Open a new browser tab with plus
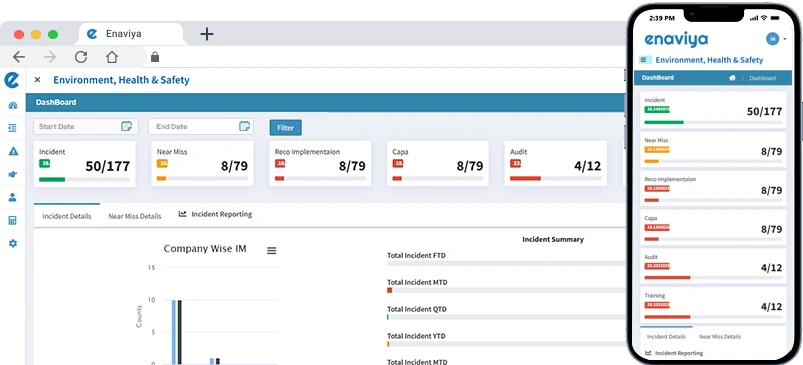The width and height of the screenshot is (803, 365). click(206, 34)
